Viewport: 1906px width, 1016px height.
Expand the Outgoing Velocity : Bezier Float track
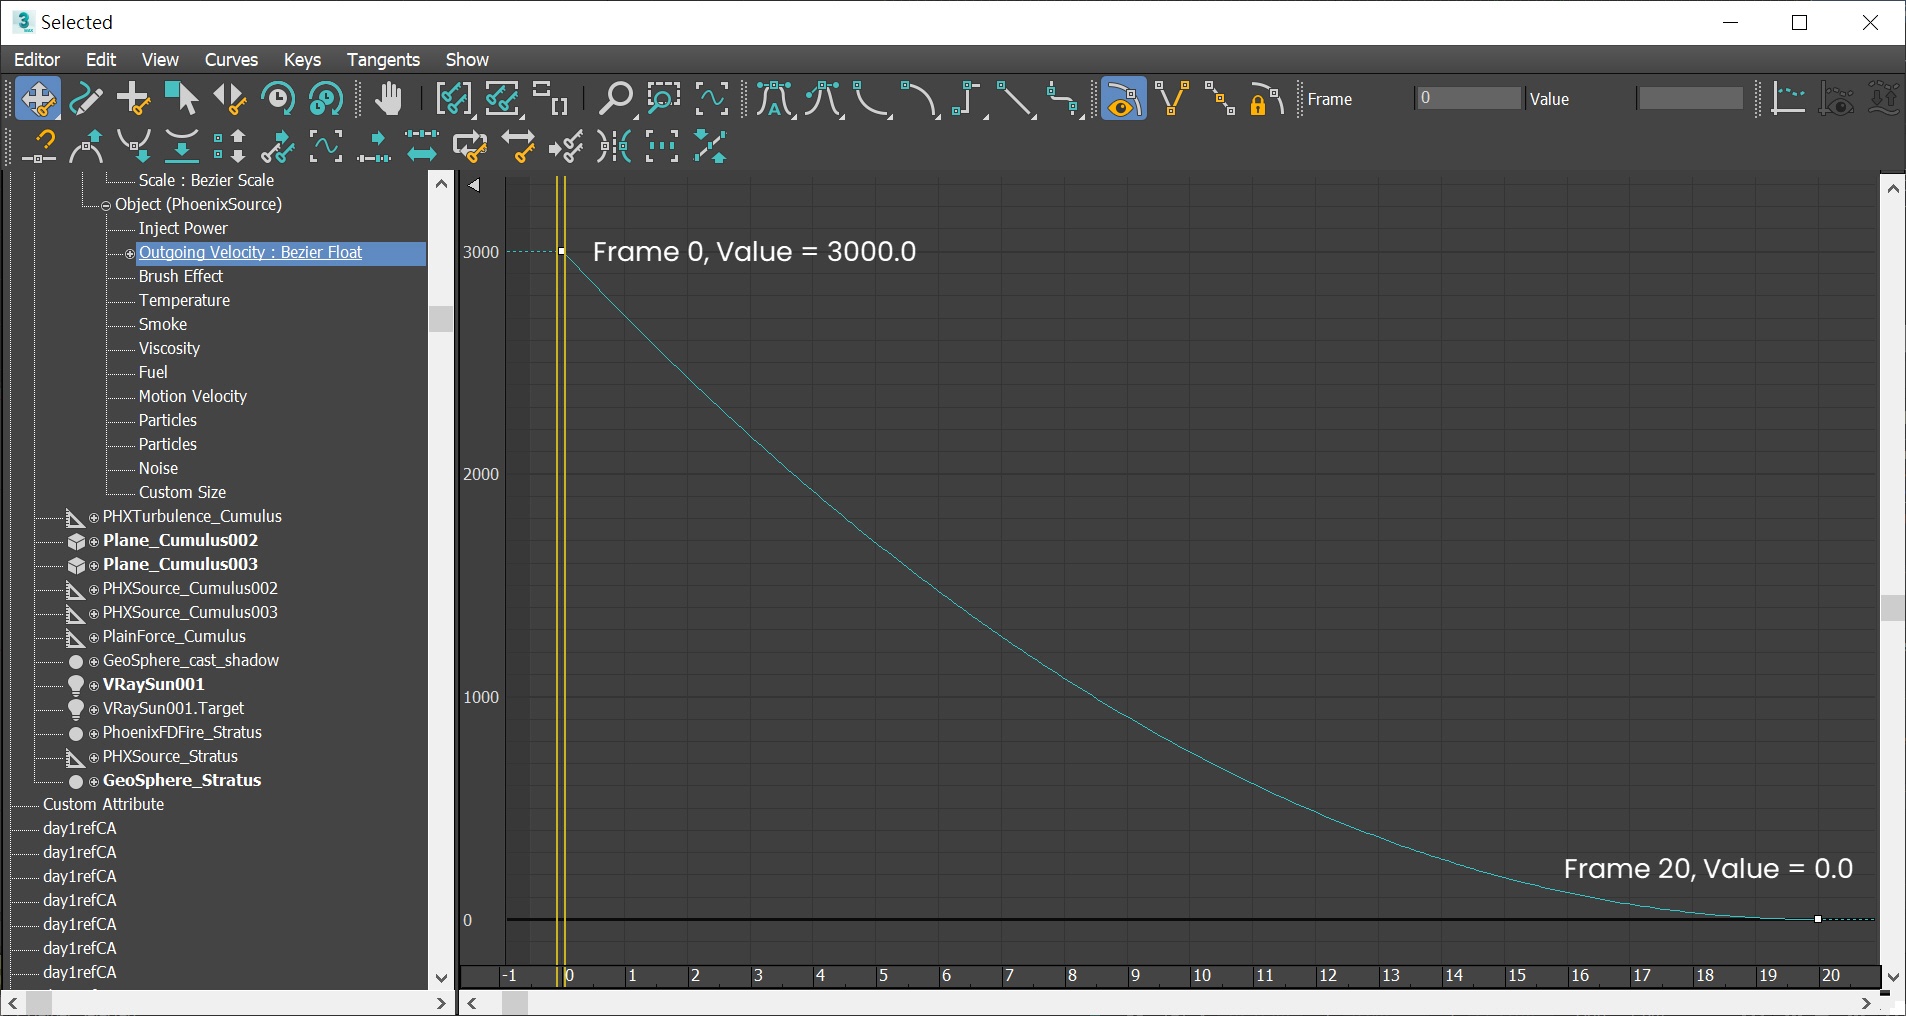click(x=130, y=253)
